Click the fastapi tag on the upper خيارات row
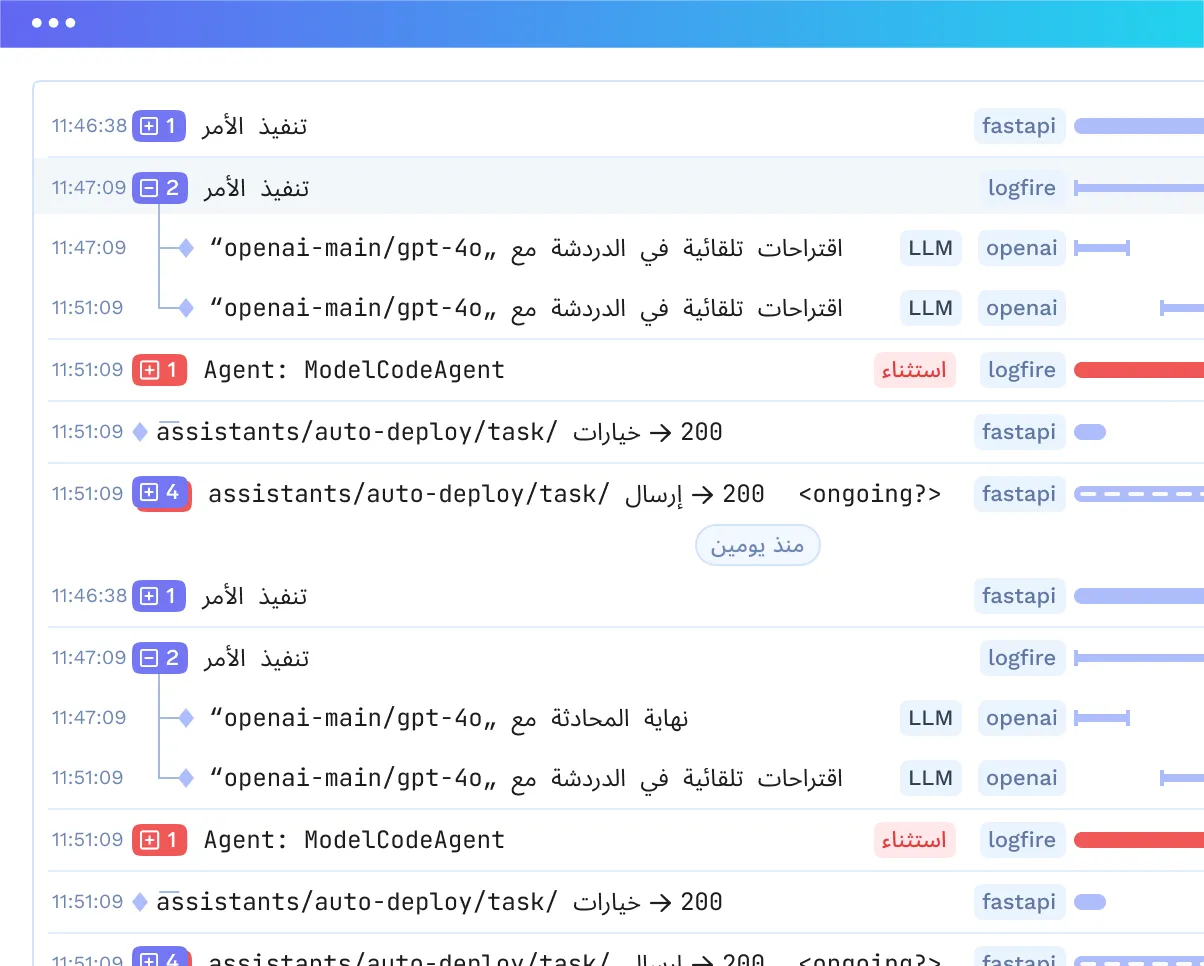Viewport: 1204px width, 966px height. point(1019,432)
